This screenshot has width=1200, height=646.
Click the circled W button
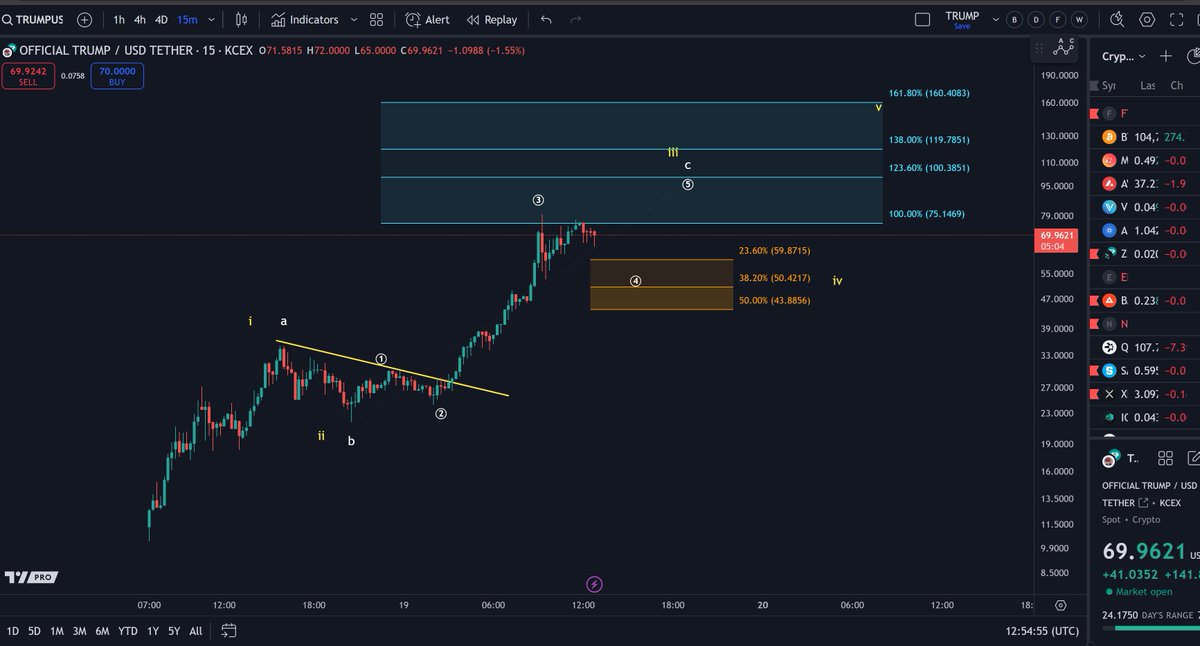click(1080, 19)
